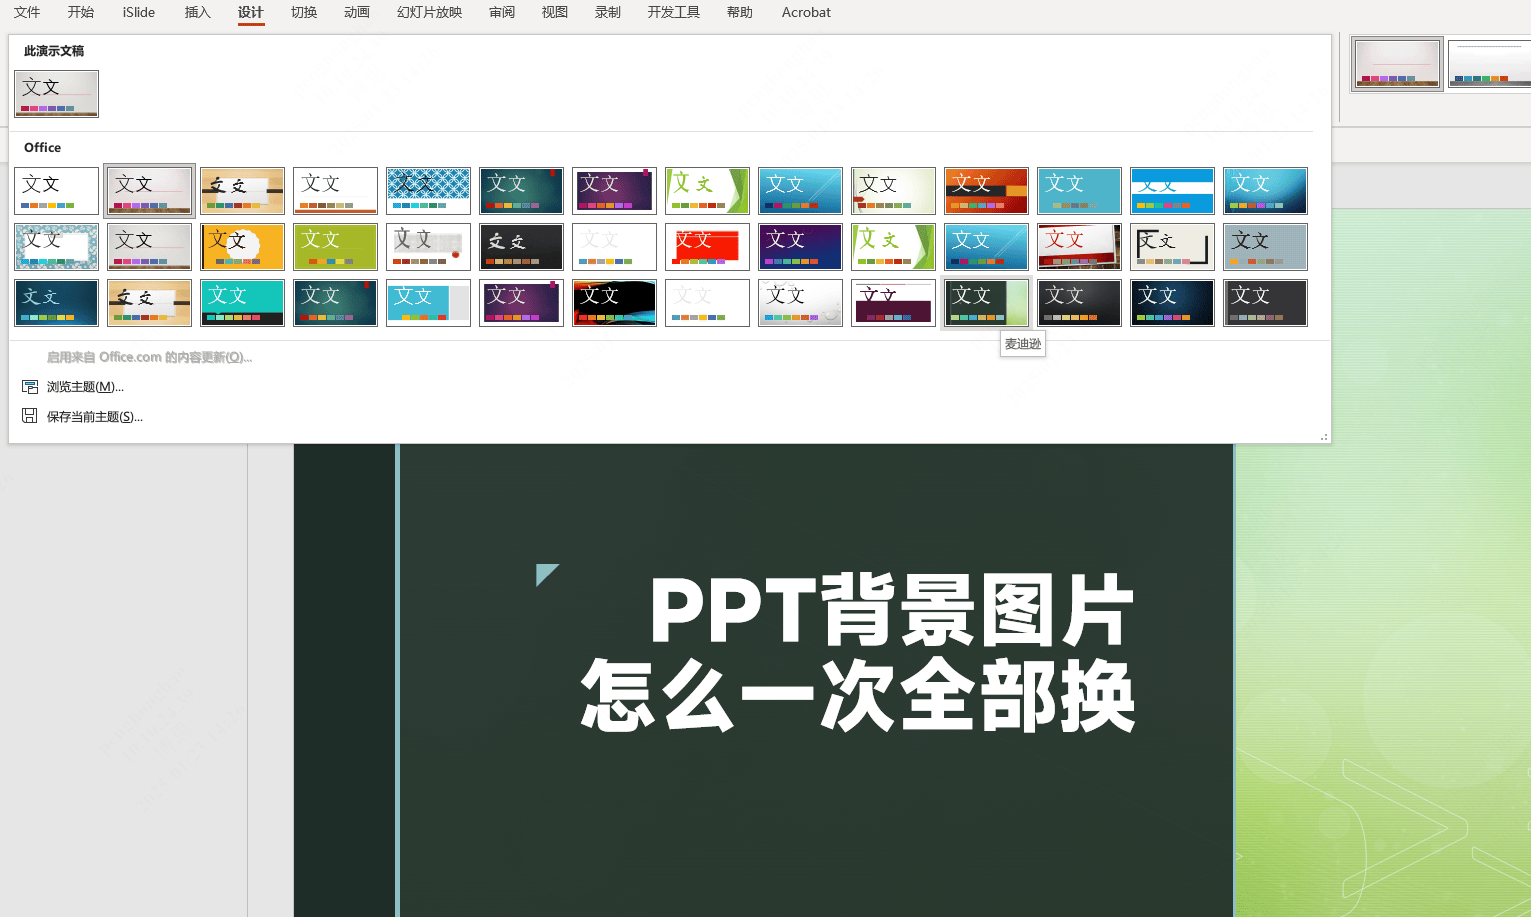Image resolution: width=1531 pixels, height=917 pixels.
Task: Select the plain white Office theme
Action: pos(56,190)
